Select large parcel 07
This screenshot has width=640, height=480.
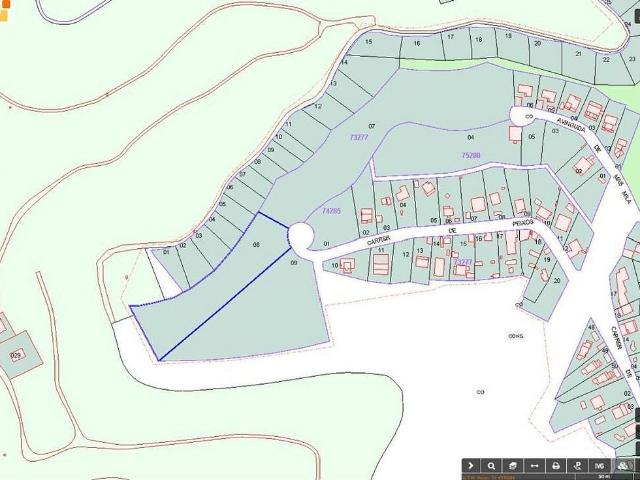[372, 126]
